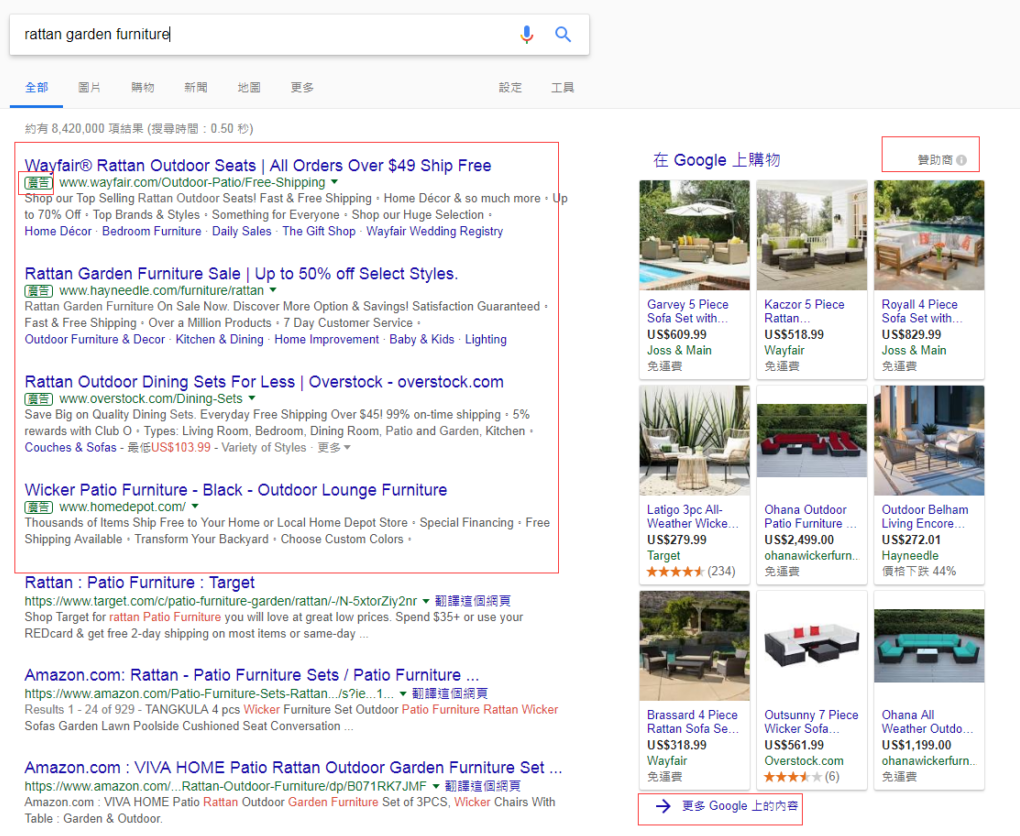Translate the Amazon Patio Furniture Sets page link
The height and width of the screenshot is (836, 1020).
450,694
